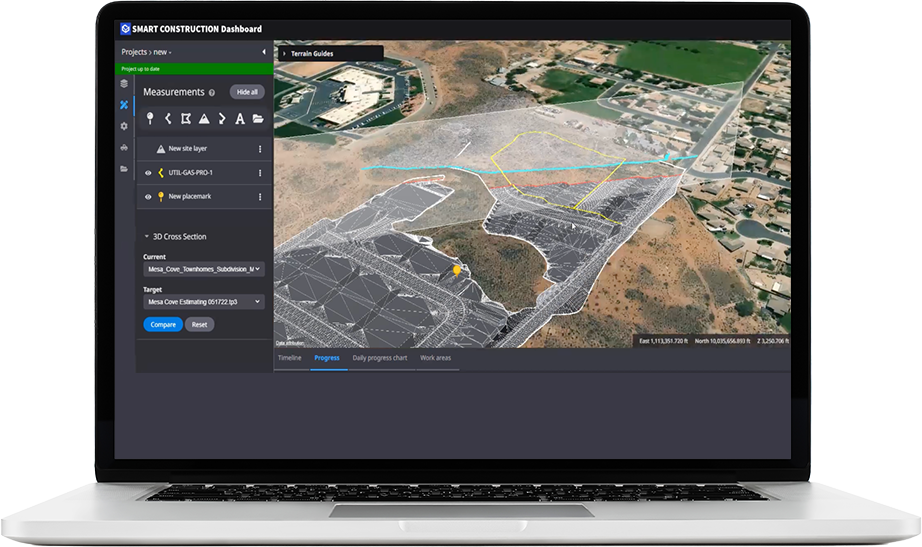922x547 pixels.
Task: Open options menu for New placemark
Action: [x=260, y=196]
